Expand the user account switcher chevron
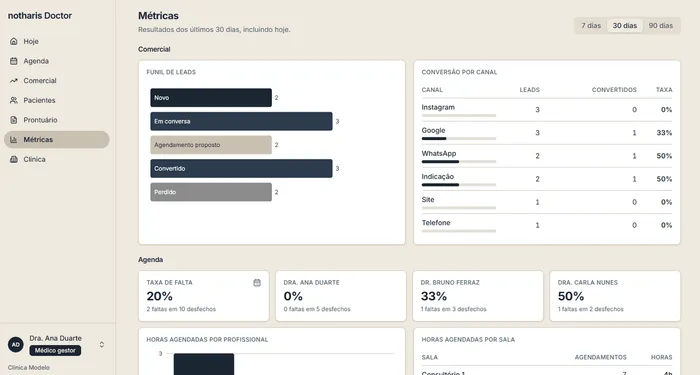Viewport: 700px width, 375px height. tap(102, 345)
